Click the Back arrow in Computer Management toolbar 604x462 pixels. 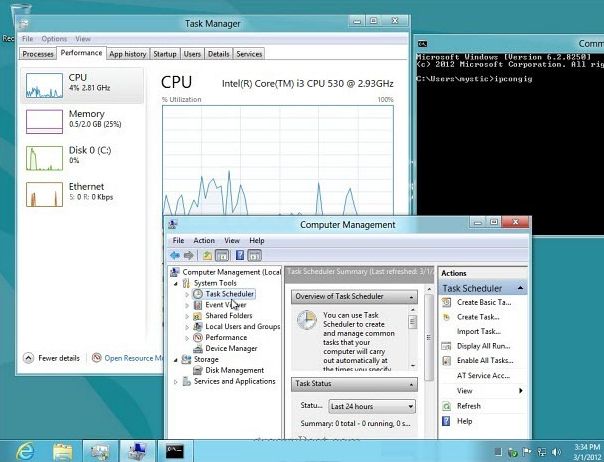pos(175,255)
